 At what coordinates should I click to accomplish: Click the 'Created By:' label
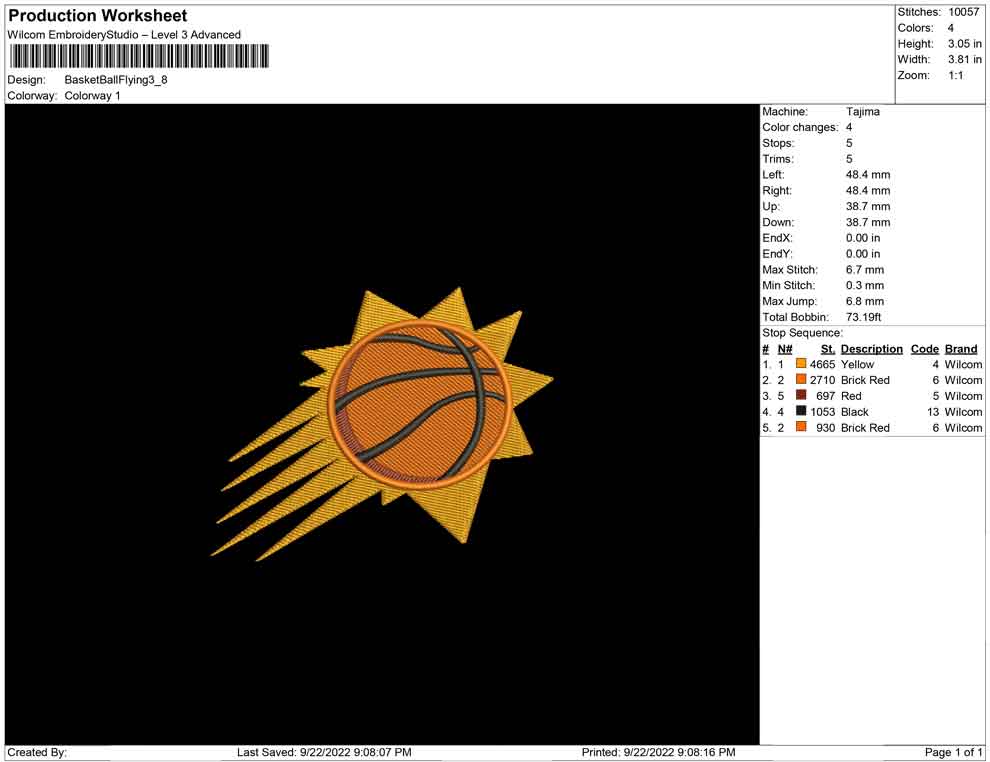point(37,752)
